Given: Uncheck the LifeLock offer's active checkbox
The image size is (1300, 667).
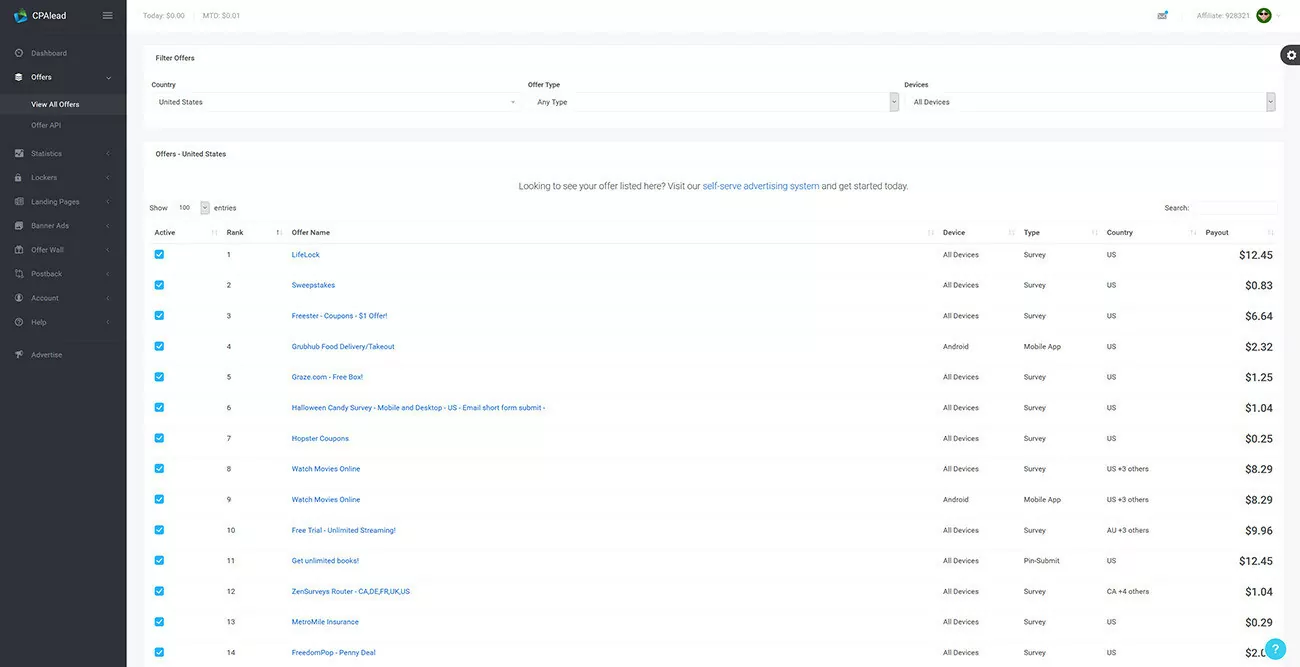Looking at the screenshot, I should (158, 254).
